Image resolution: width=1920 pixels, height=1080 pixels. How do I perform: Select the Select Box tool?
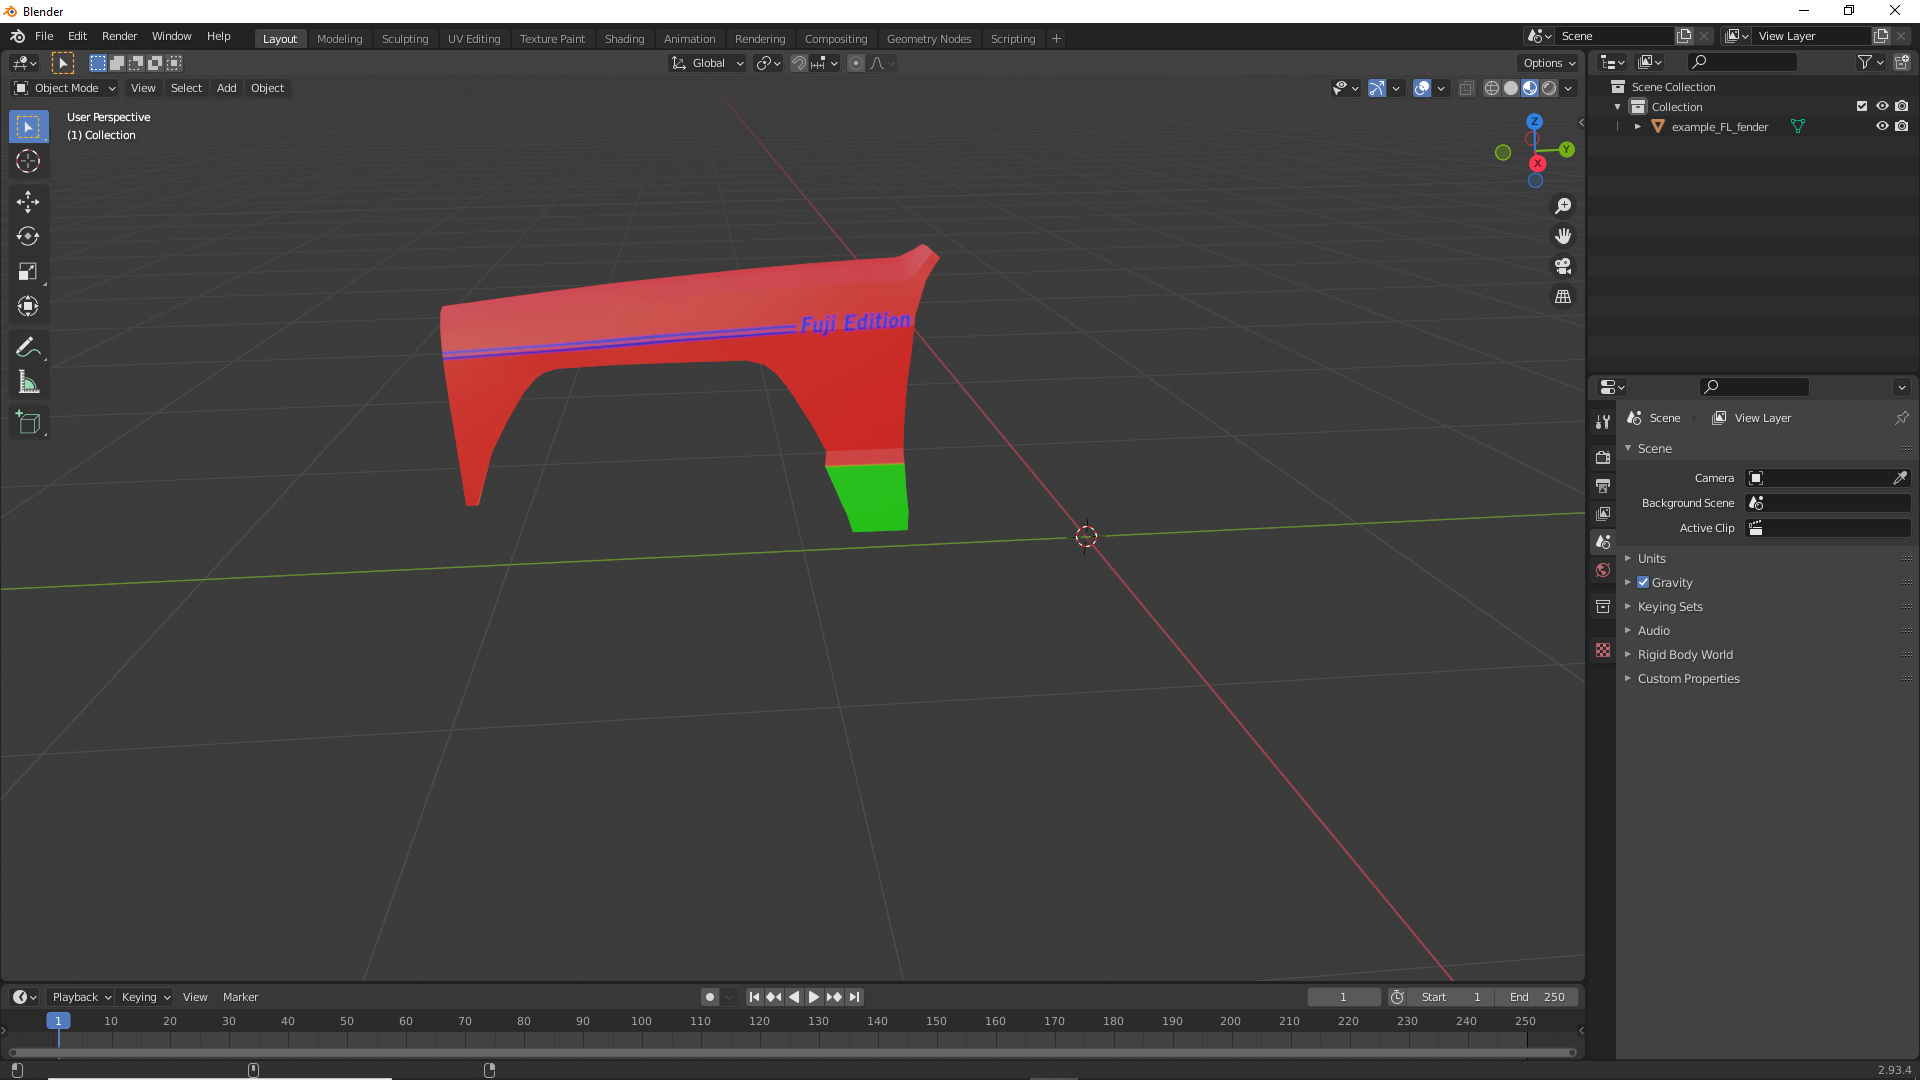pyautogui.click(x=28, y=127)
